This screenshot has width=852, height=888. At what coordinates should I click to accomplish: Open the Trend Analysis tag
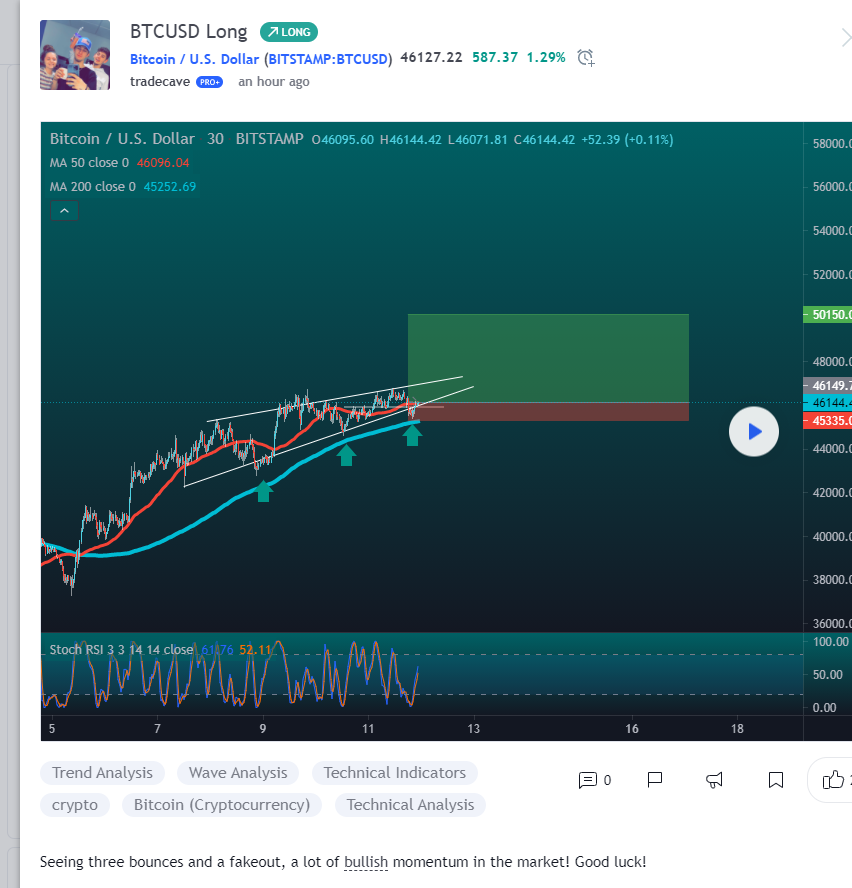(102, 773)
